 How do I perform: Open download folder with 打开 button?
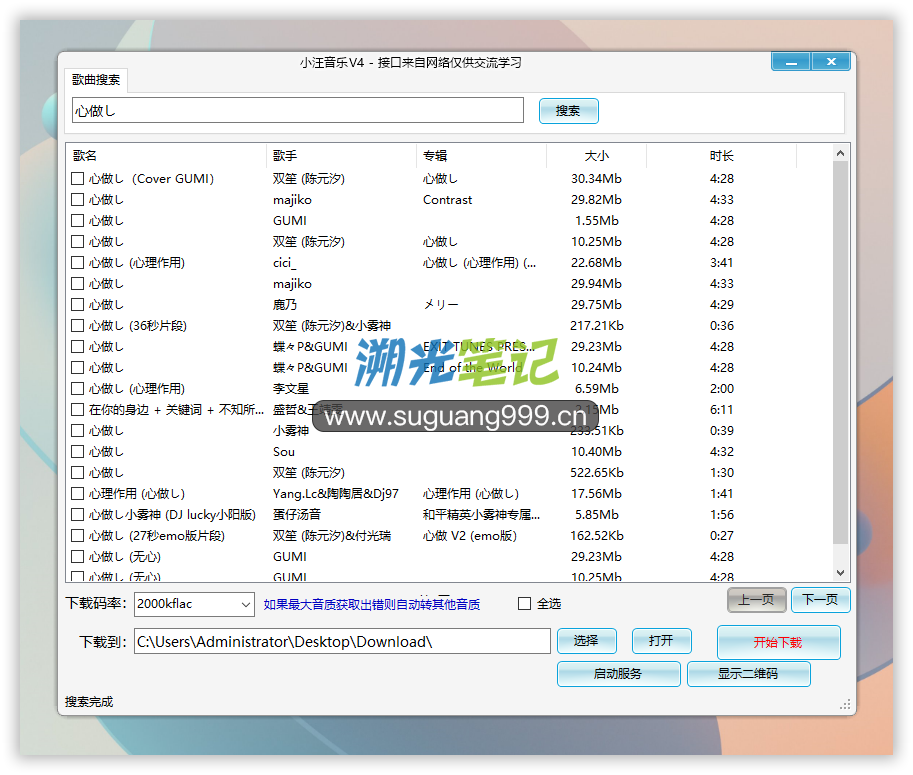pyautogui.click(x=661, y=641)
